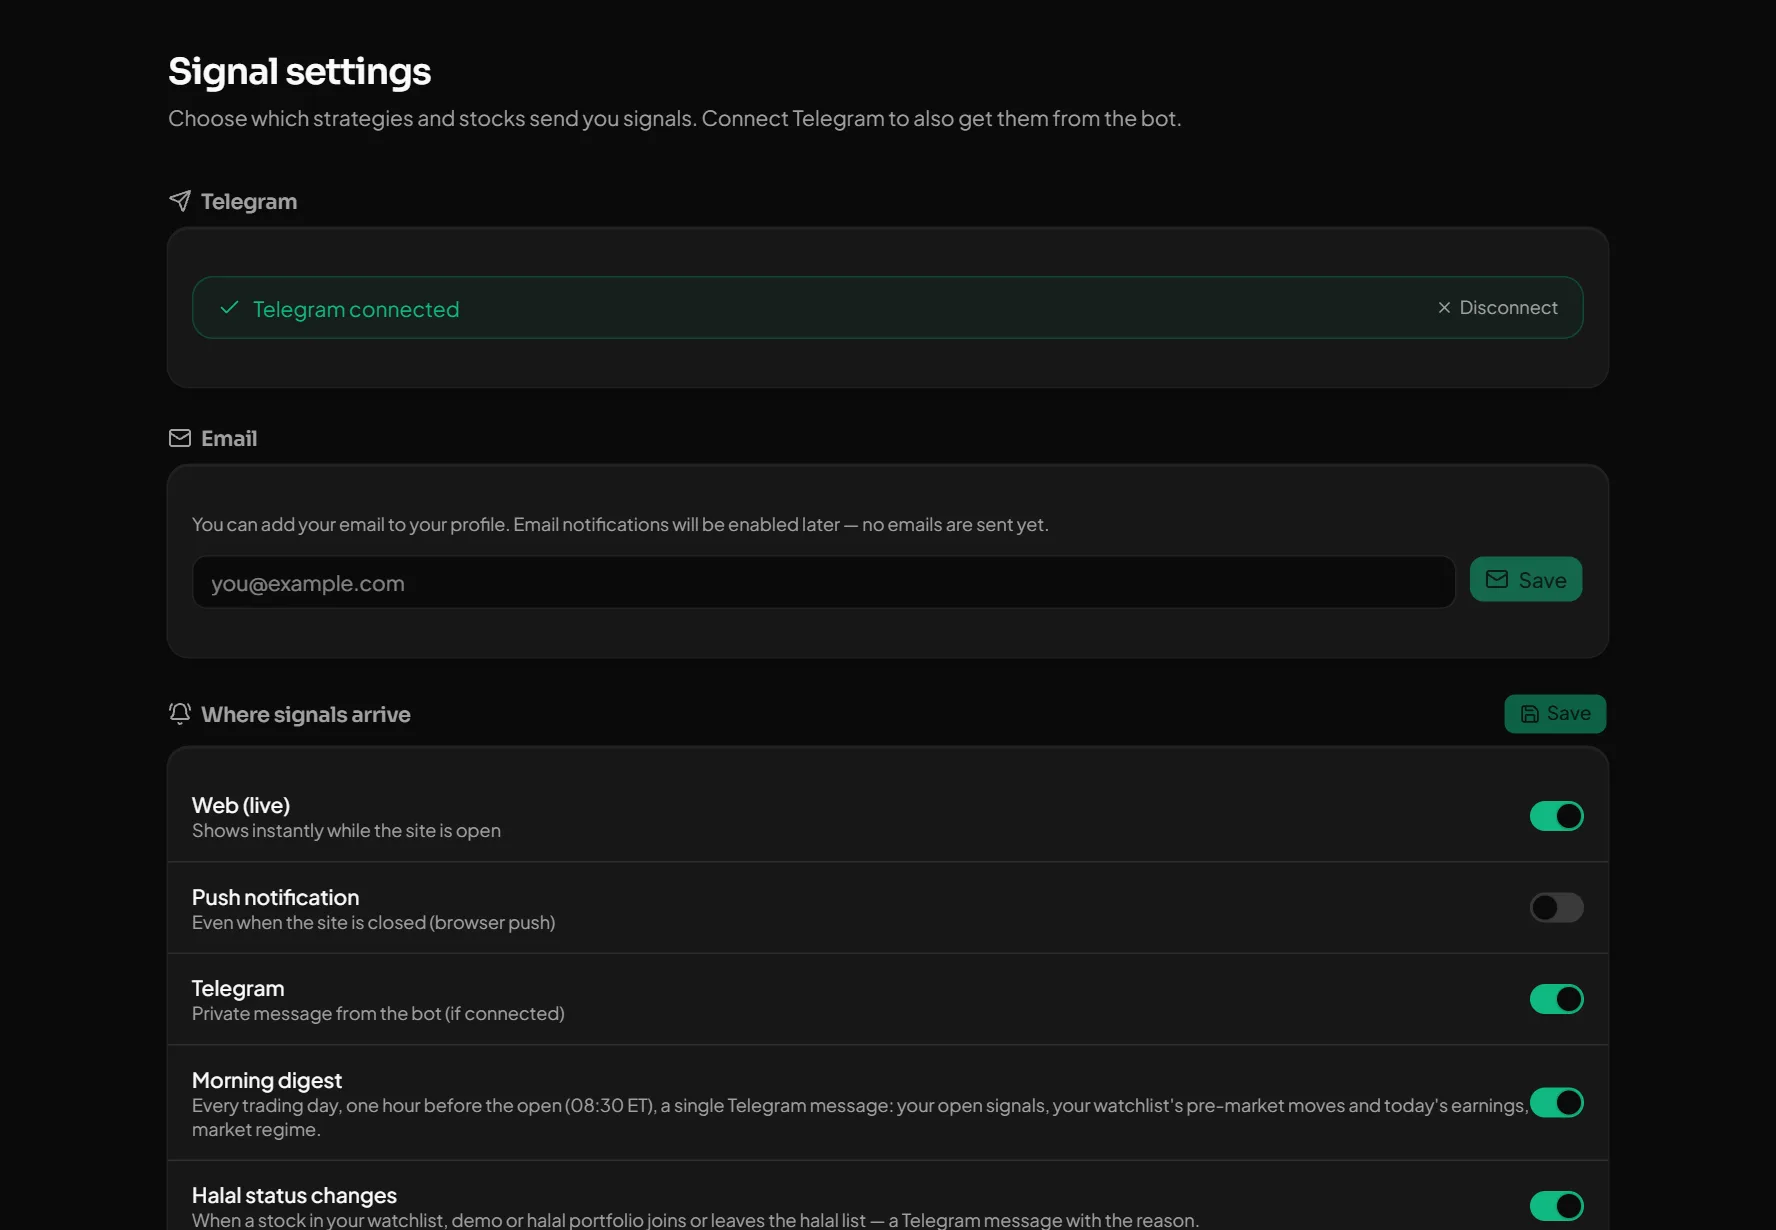Enable the Push notification toggle
1776x1230 pixels.
pyautogui.click(x=1557, y=908)
